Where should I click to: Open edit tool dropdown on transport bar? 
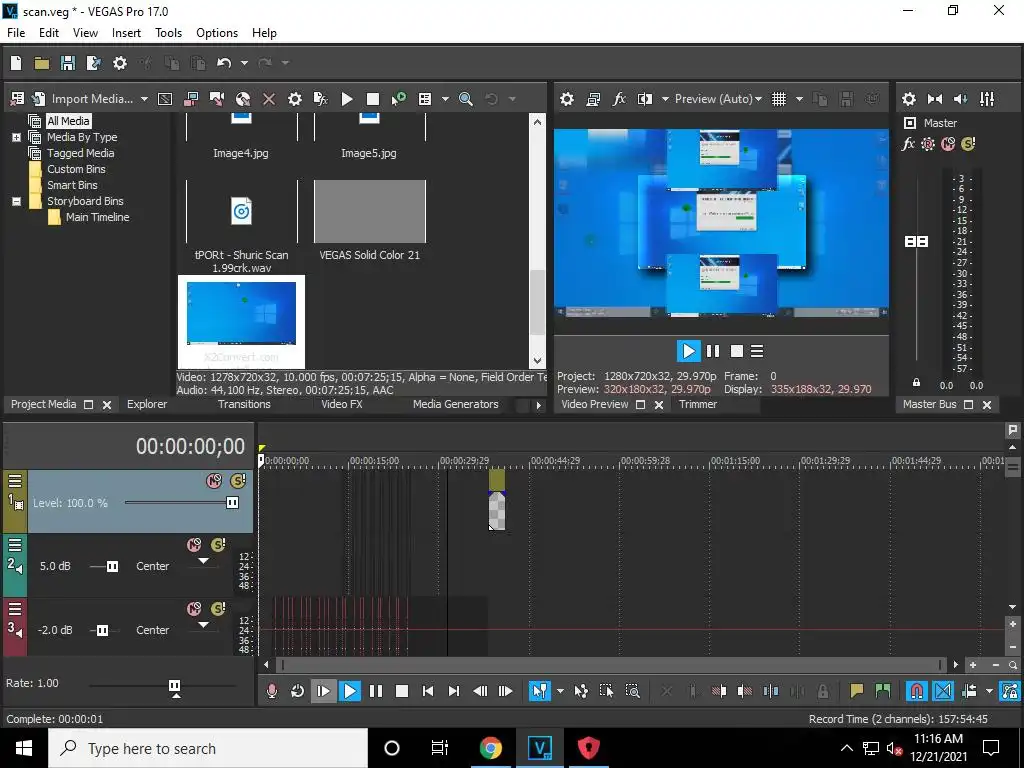[560, 691]
